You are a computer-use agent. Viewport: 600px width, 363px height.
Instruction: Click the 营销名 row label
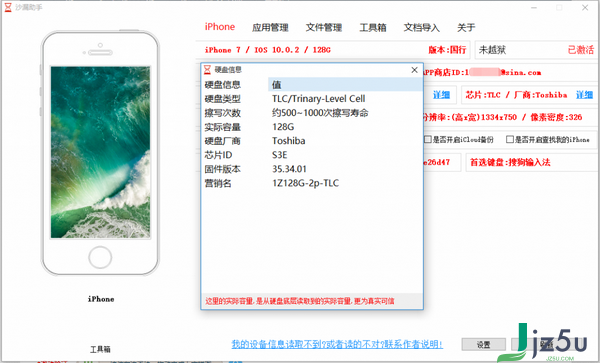pos(218,183)
